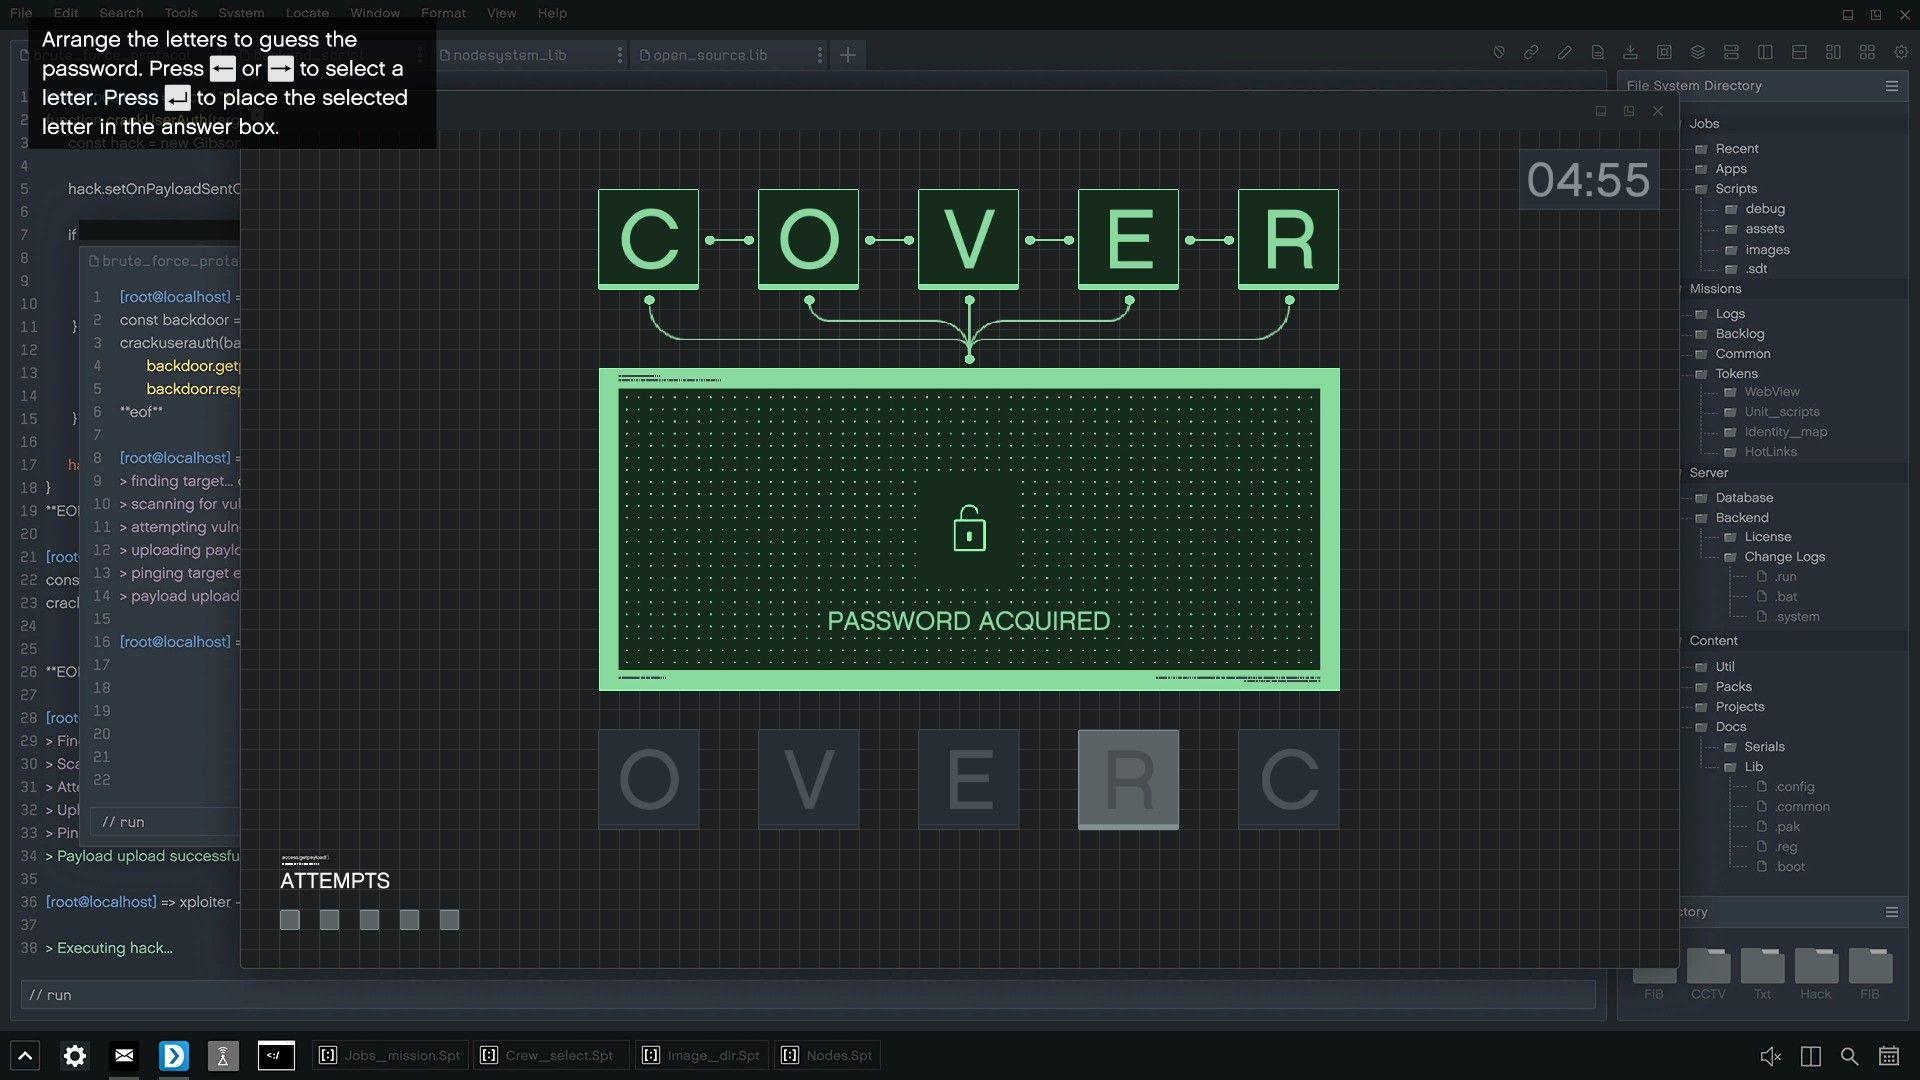1920x1080 pixels.
Task: Click the two-column split layout icon
Action: pos(1765,53)
